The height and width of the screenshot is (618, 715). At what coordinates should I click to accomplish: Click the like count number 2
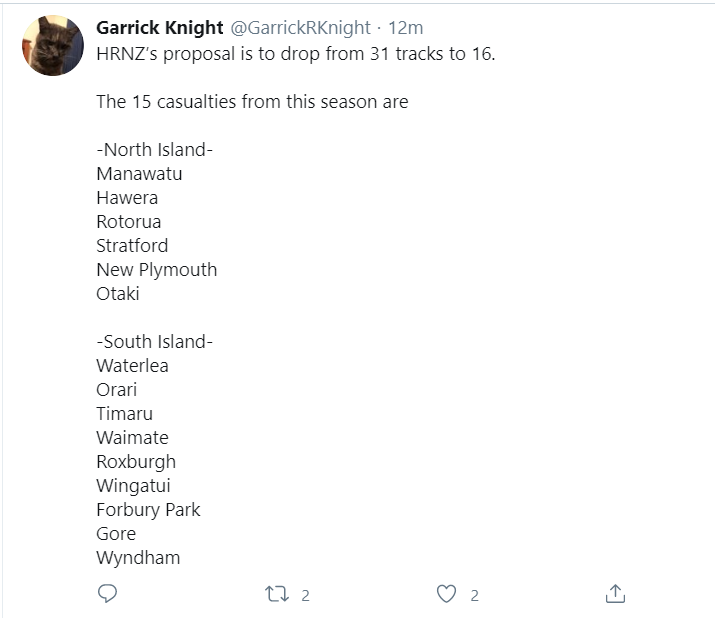pyautogui.click(x=475, y=595)
